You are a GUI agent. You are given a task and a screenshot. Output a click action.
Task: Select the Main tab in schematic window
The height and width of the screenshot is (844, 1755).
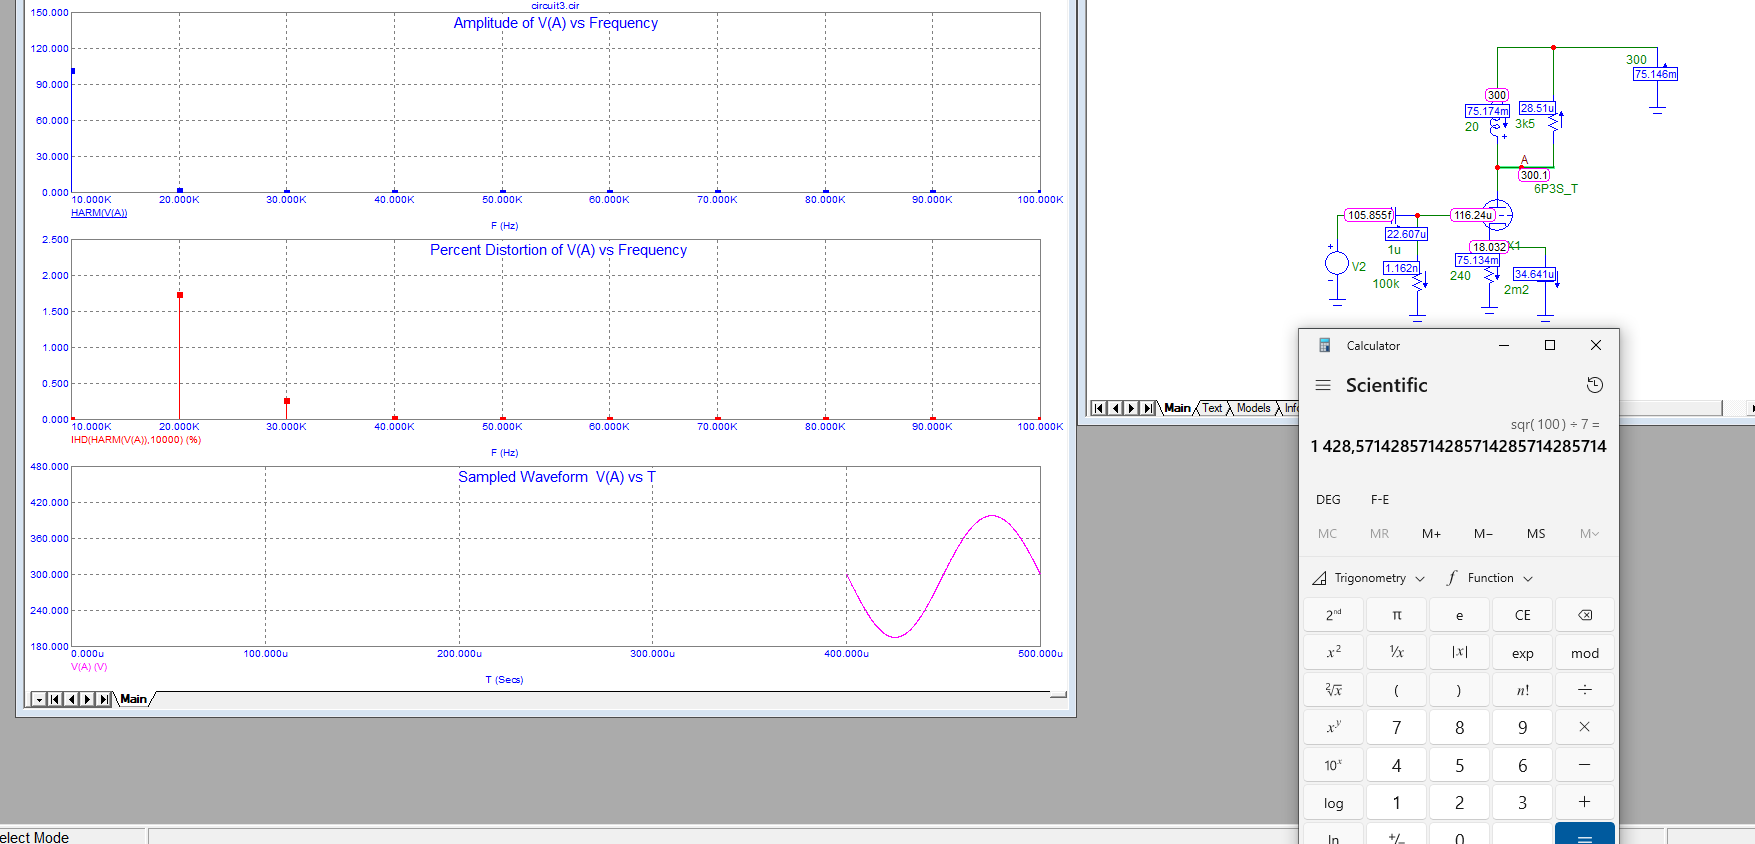tap(1178, 408)
